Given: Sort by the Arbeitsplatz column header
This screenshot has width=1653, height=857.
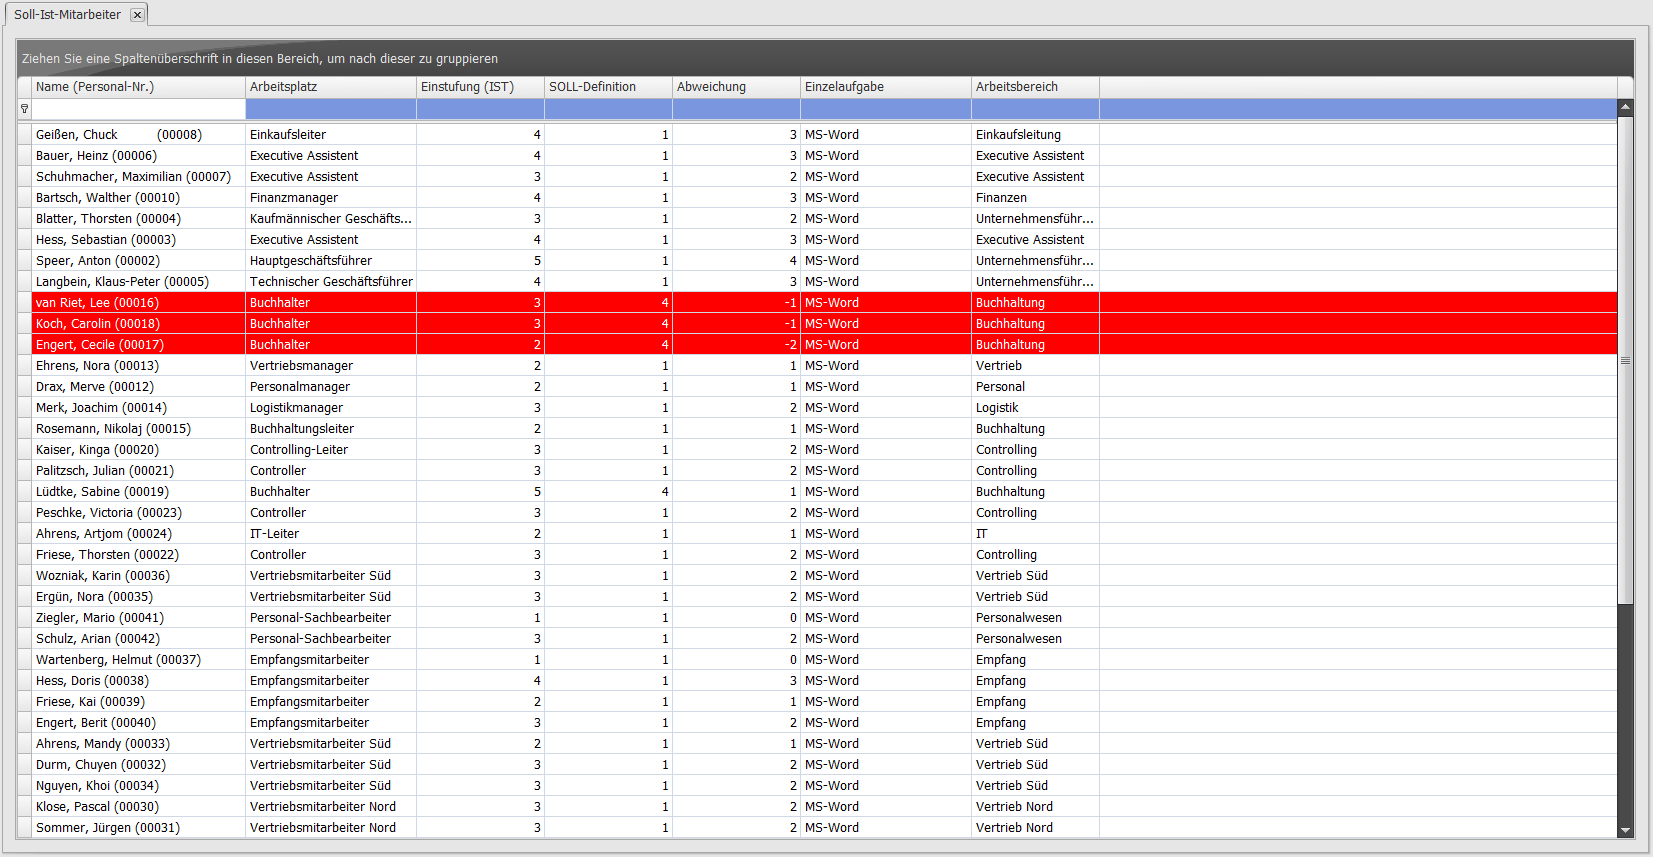Looking at the screenshot, I should click(330, 87).
